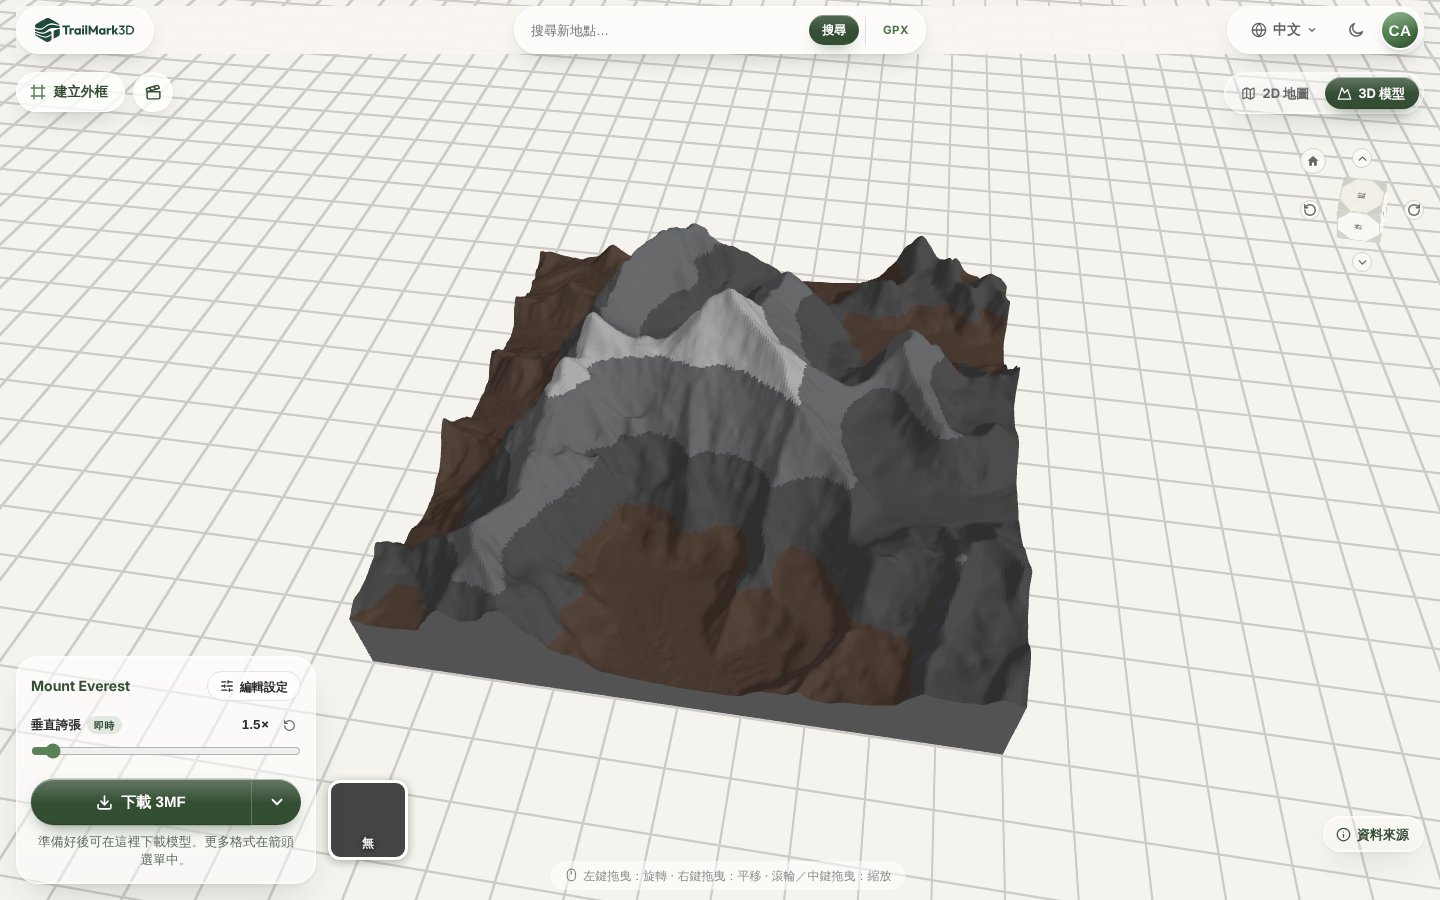Select the dark 無 swatch thumbnail
Image resolution: width=1440 pixels, height=900 pixels.
(x=368, y=820)
